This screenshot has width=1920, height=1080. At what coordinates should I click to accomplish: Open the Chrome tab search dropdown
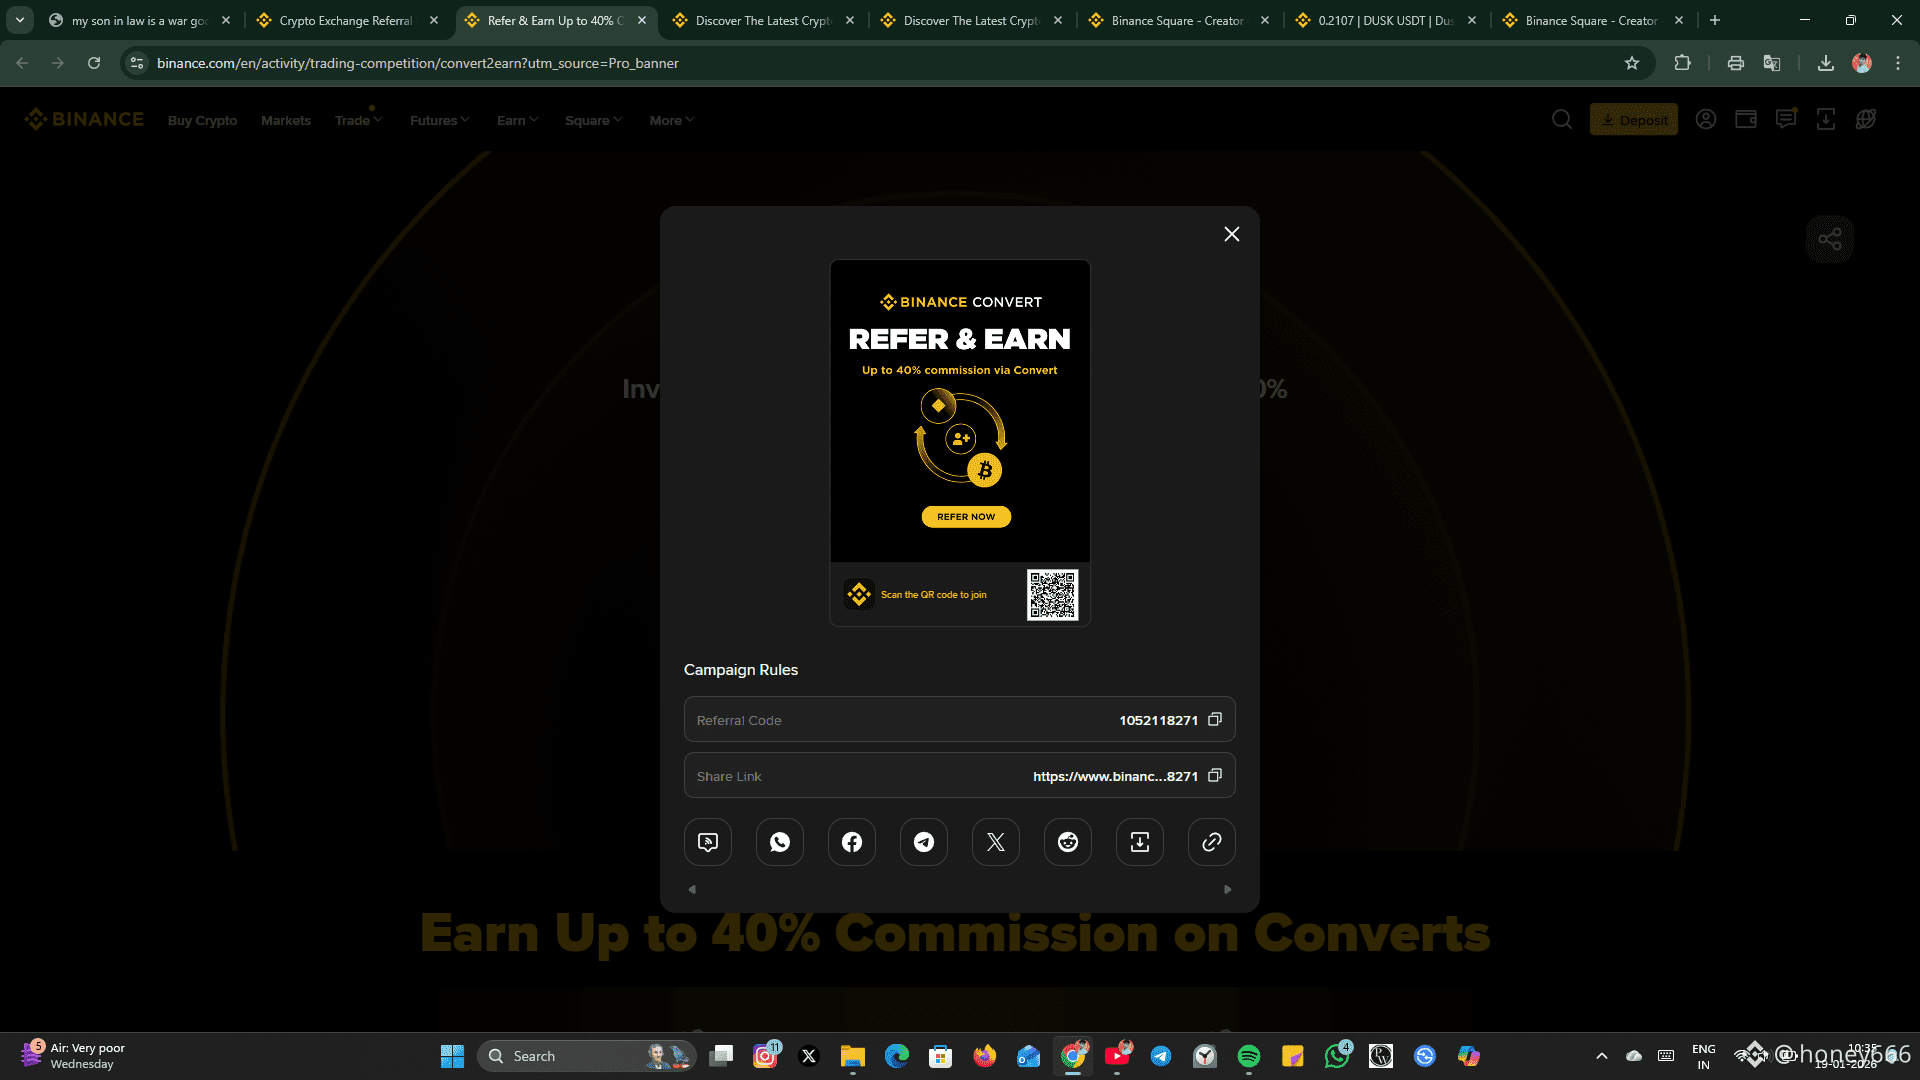pyautogui.click(x=20, y=20)
